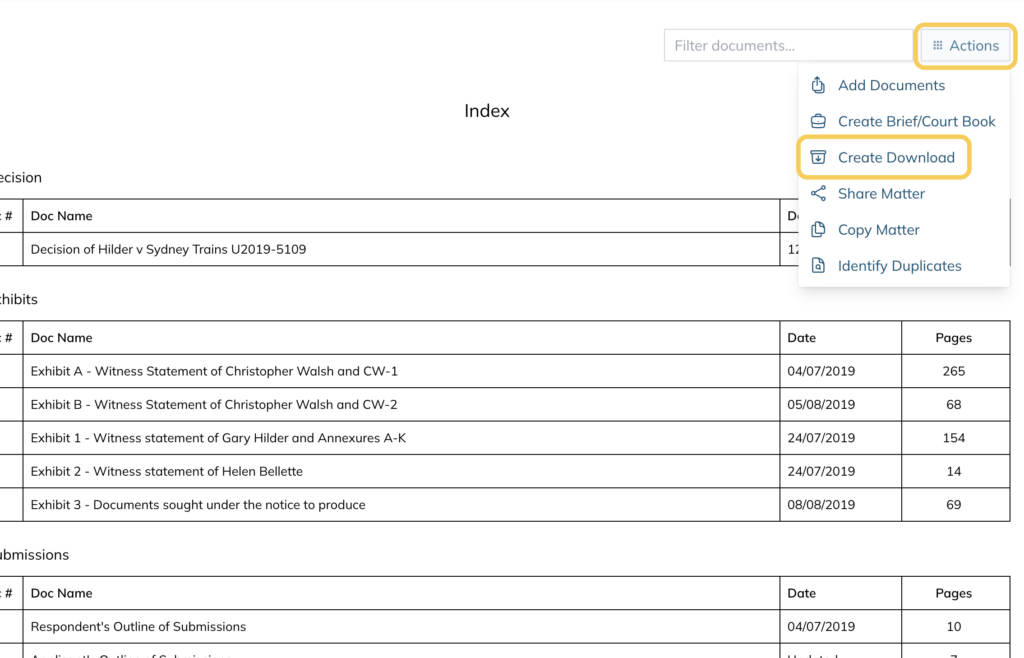
Task: Click the upload icon beside Add Documents
Action: pos(818,85)
